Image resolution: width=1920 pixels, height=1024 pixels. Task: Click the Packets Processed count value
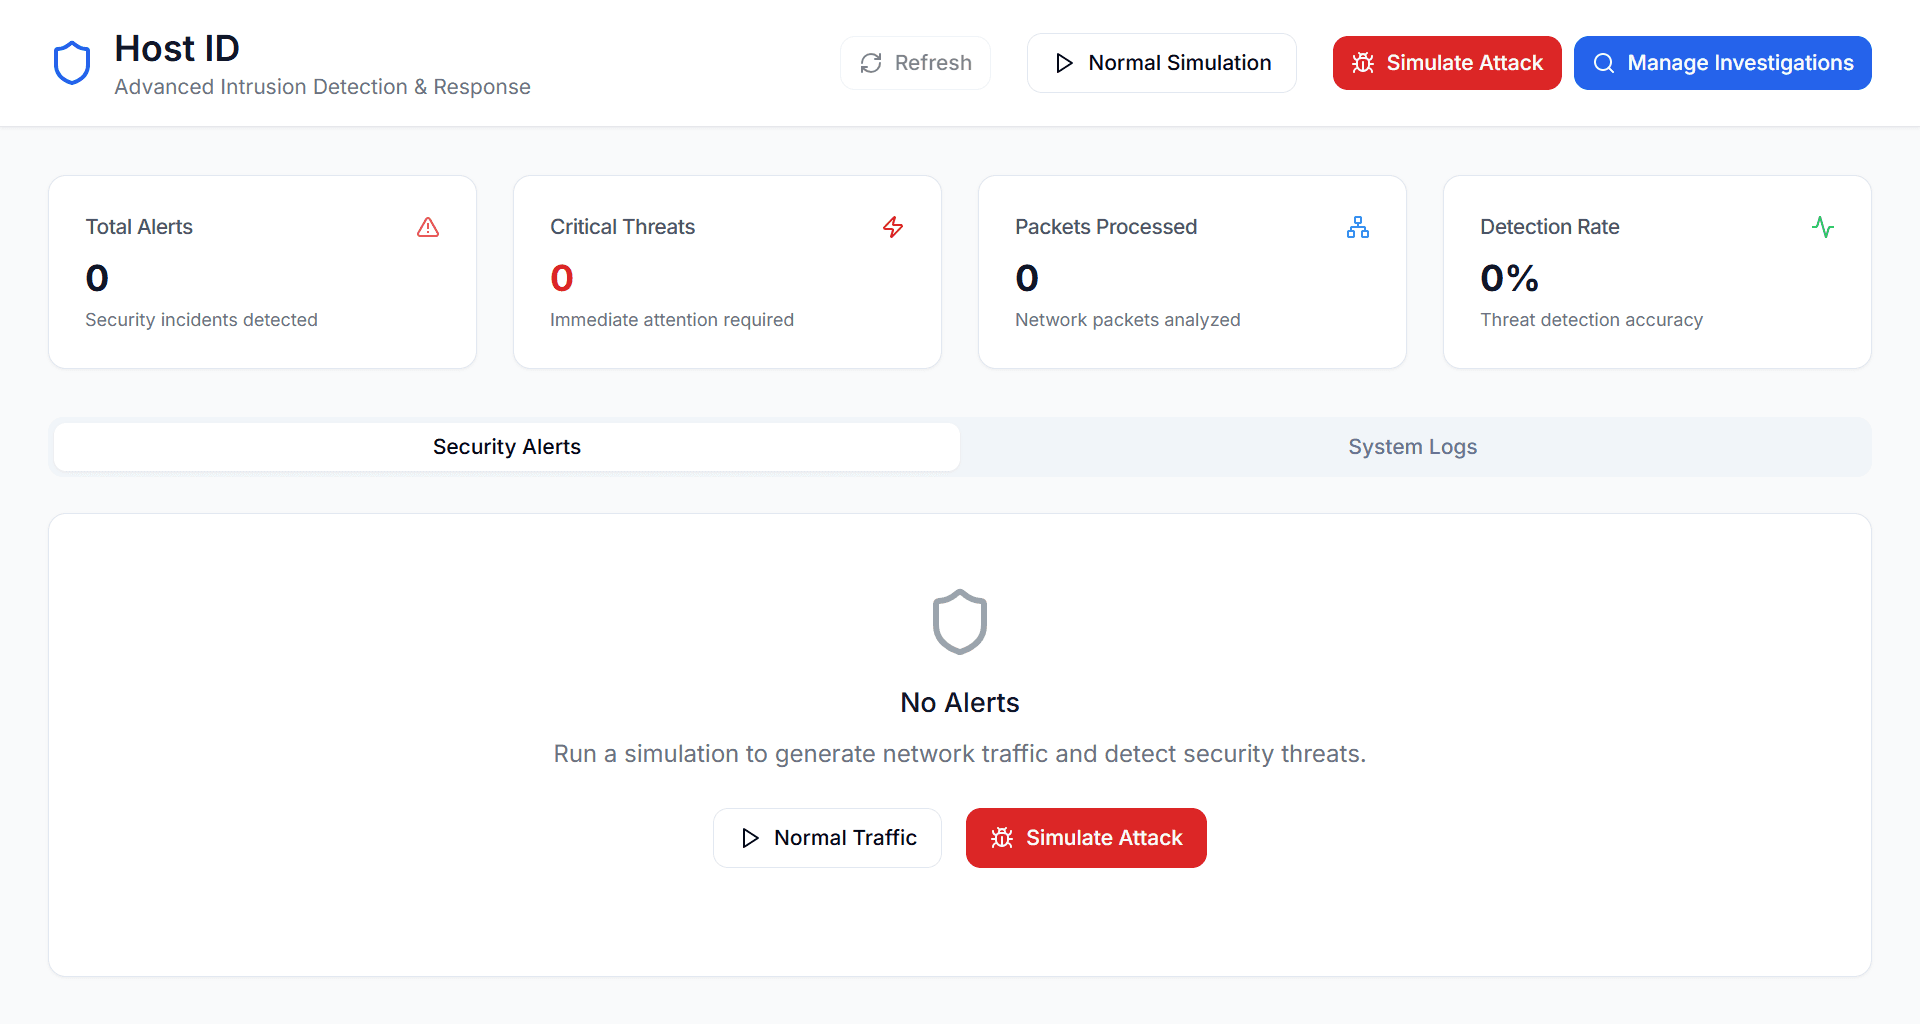[x=1027, y=278]
